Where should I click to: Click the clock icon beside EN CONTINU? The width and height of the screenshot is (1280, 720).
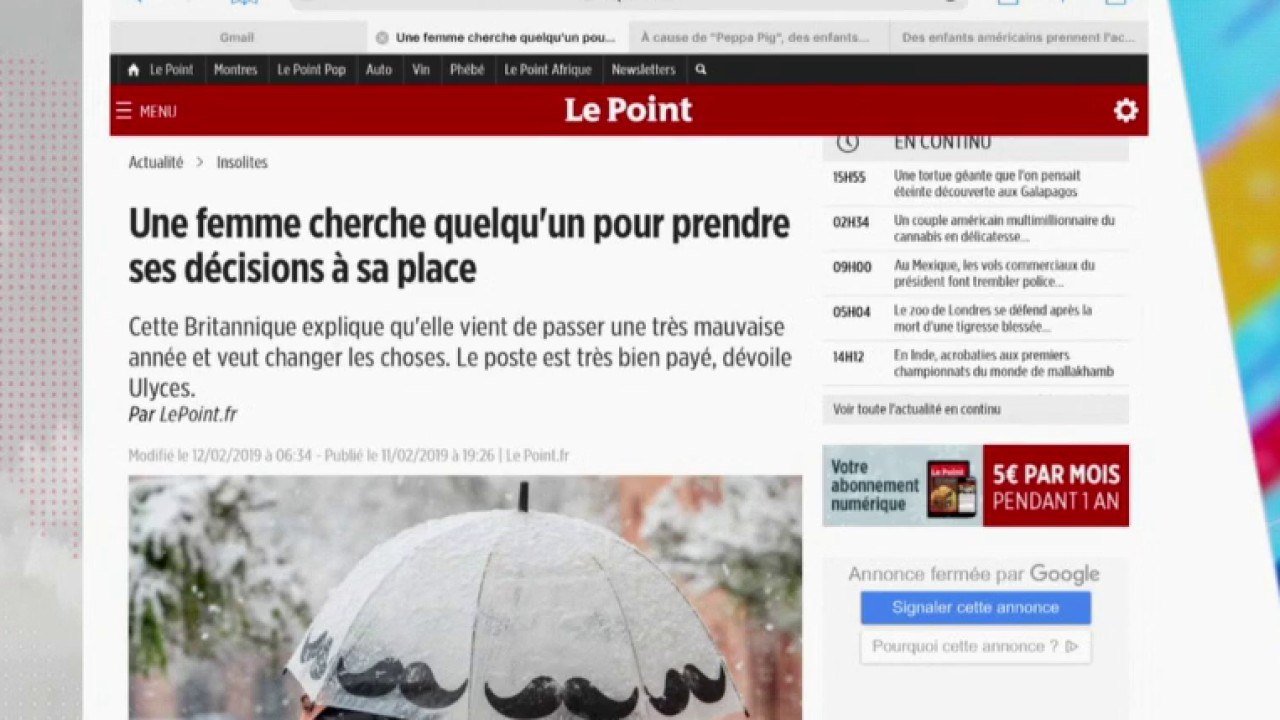click(848, 143)
